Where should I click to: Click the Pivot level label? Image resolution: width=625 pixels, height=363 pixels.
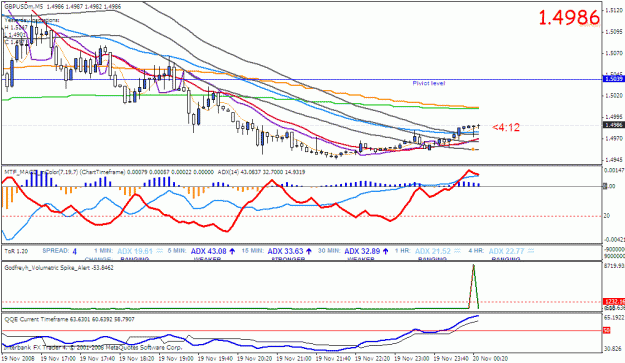click(428, 83)
